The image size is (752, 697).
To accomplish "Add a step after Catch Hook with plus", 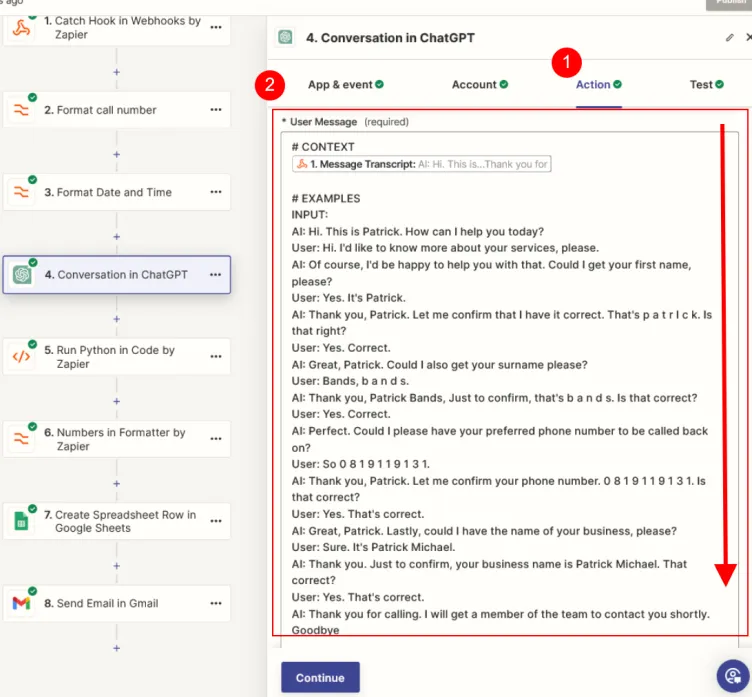I will coord(117,72).
